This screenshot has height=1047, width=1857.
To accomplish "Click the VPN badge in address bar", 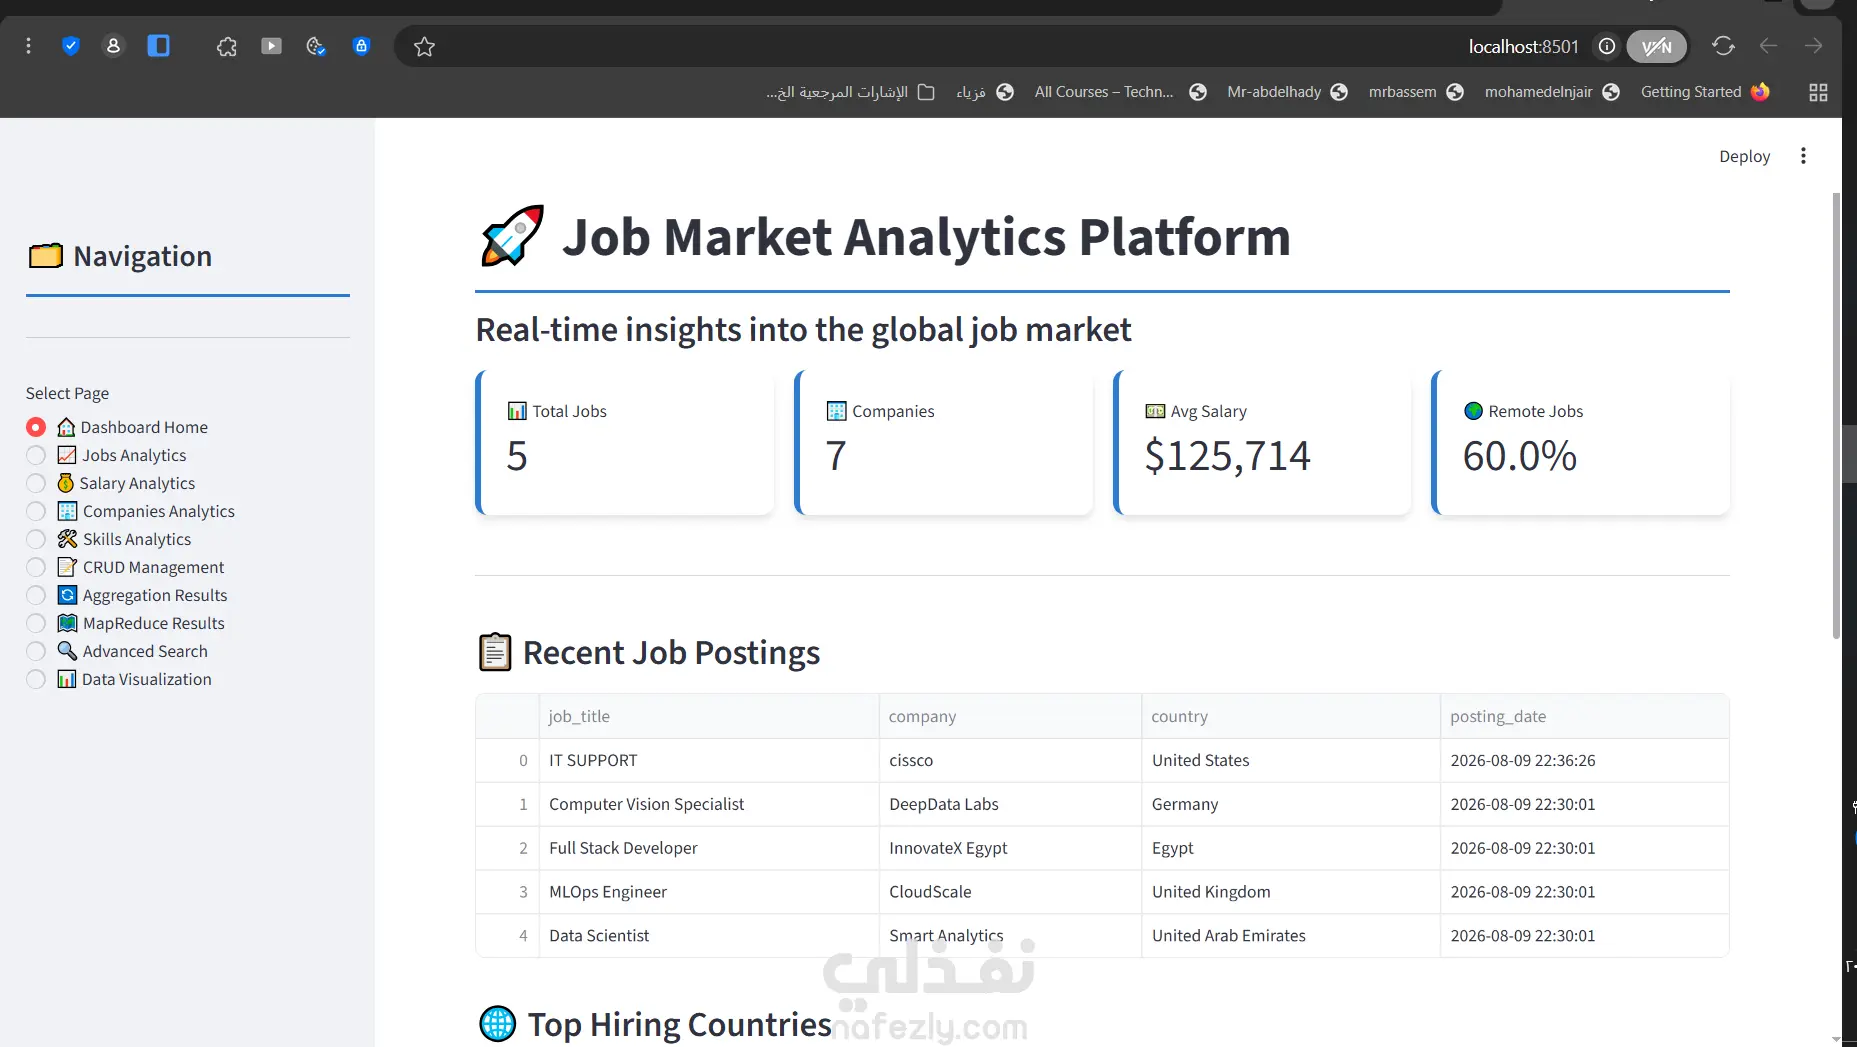I will (x=1656, y=46).
